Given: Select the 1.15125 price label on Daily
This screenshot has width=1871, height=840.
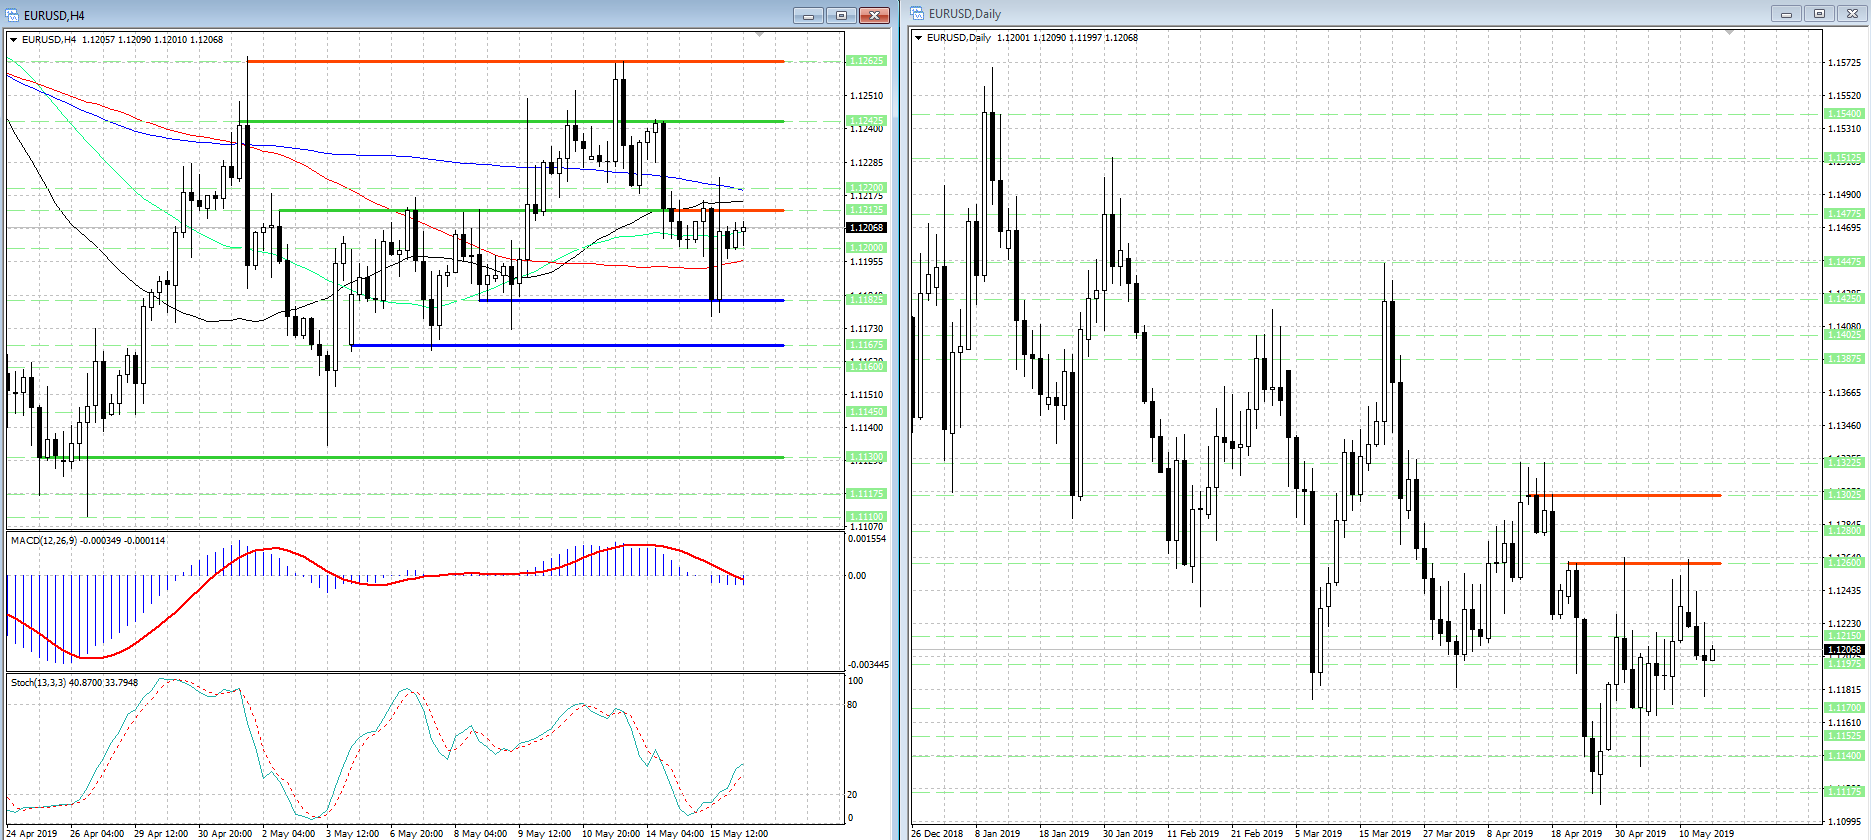Looking at the screenshot, I should (x=1844, y=158).
